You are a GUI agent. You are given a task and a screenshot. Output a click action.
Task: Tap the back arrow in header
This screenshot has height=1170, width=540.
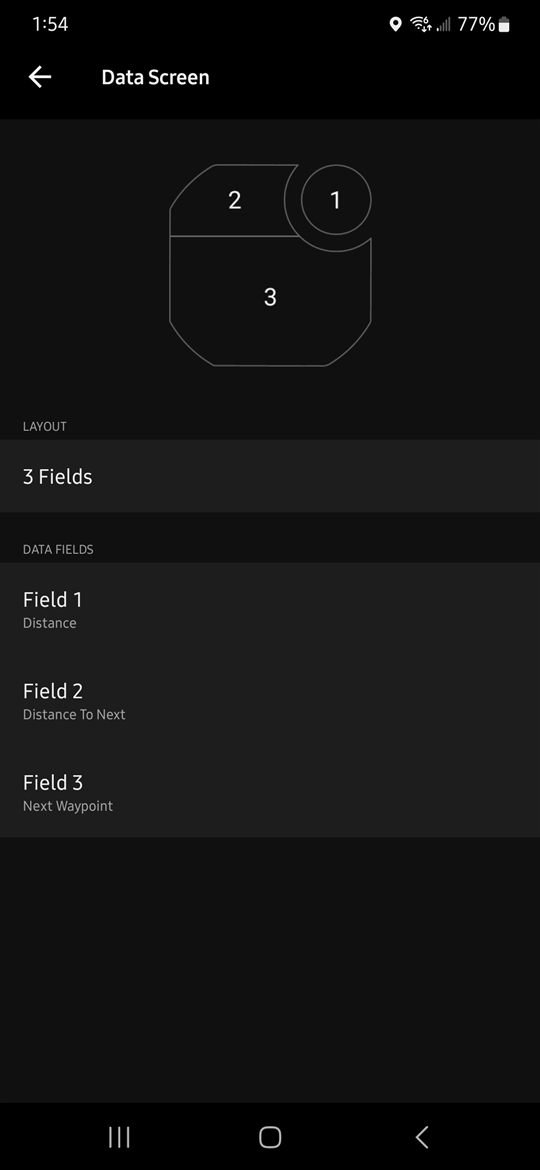[x=40, y=77]
